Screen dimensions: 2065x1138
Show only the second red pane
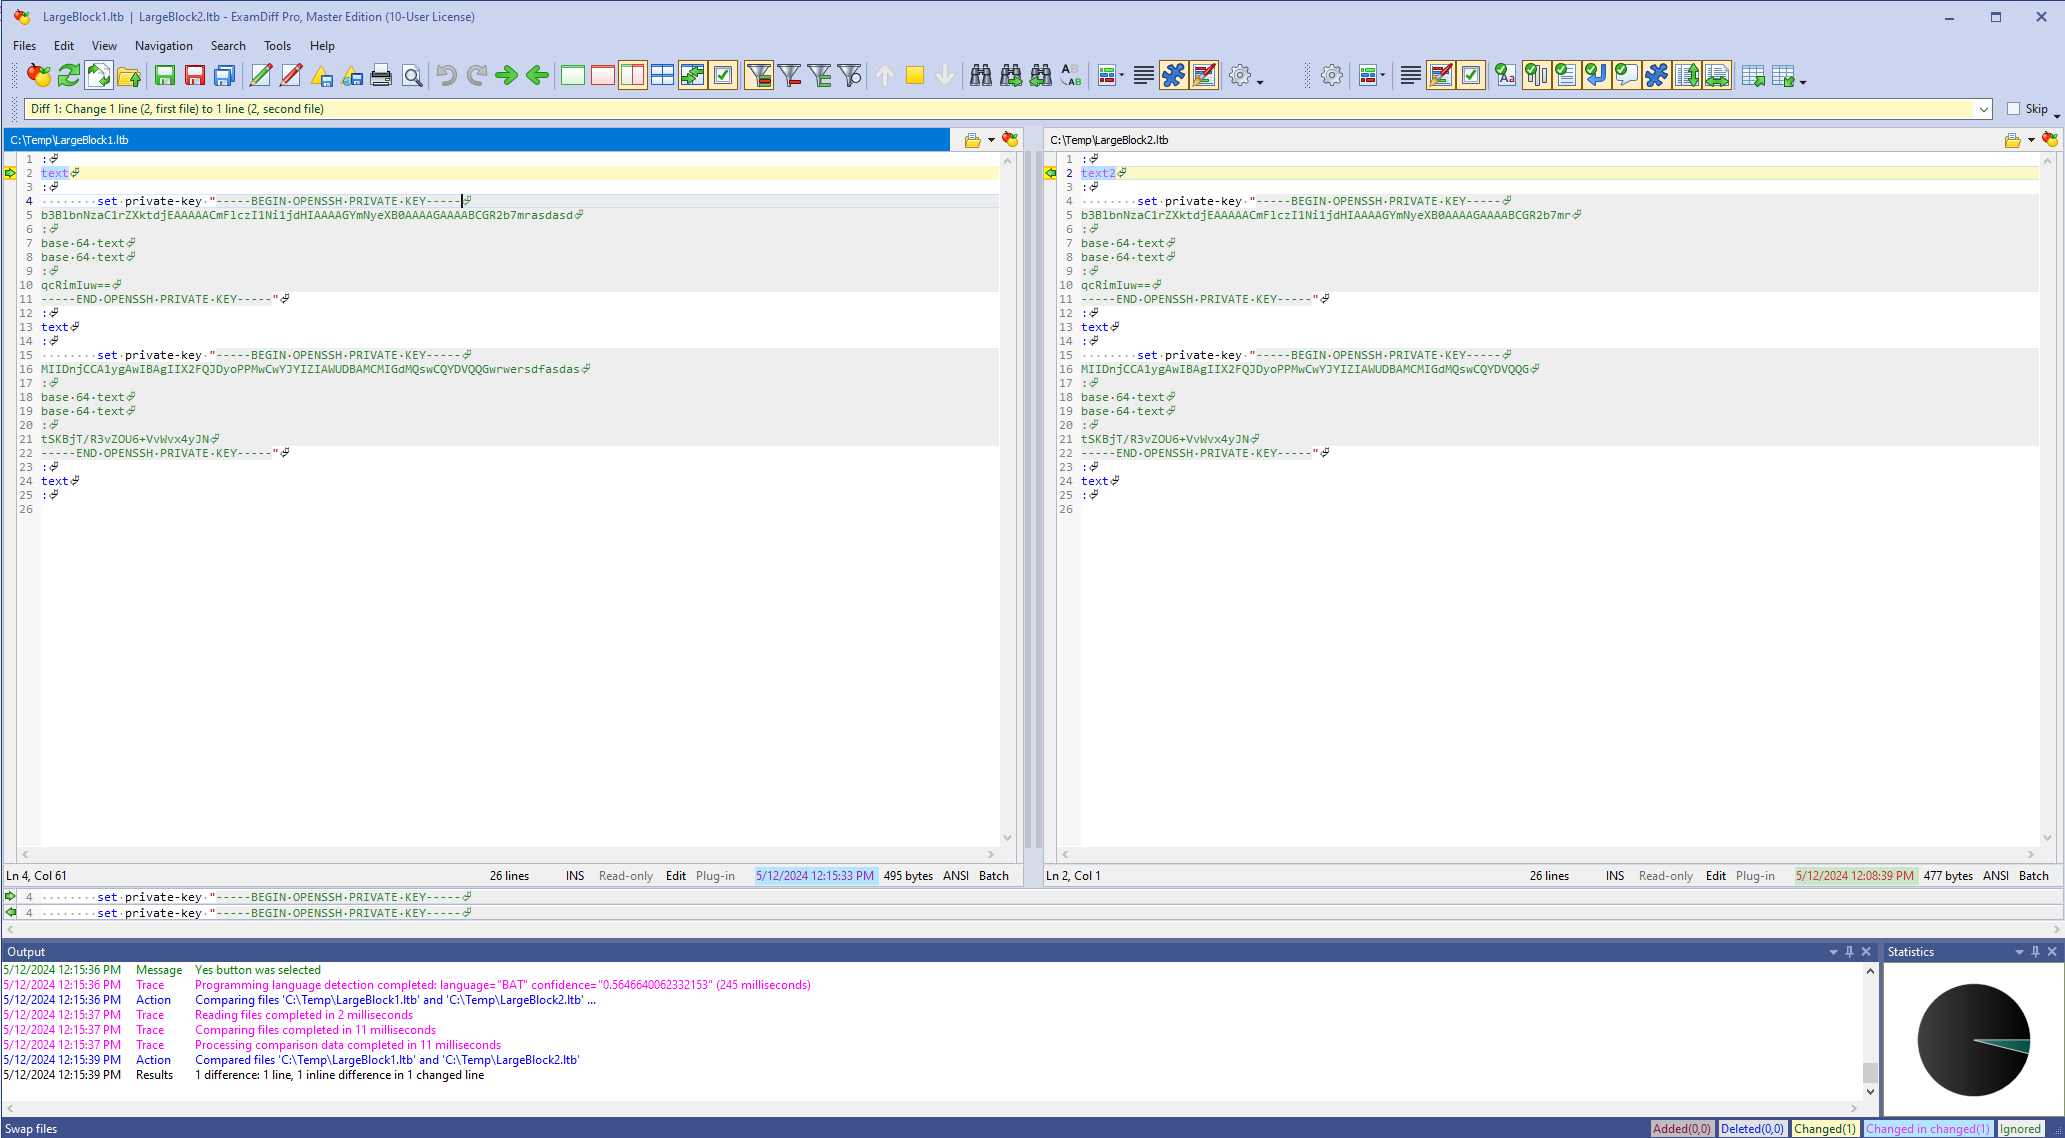(603, 75)
